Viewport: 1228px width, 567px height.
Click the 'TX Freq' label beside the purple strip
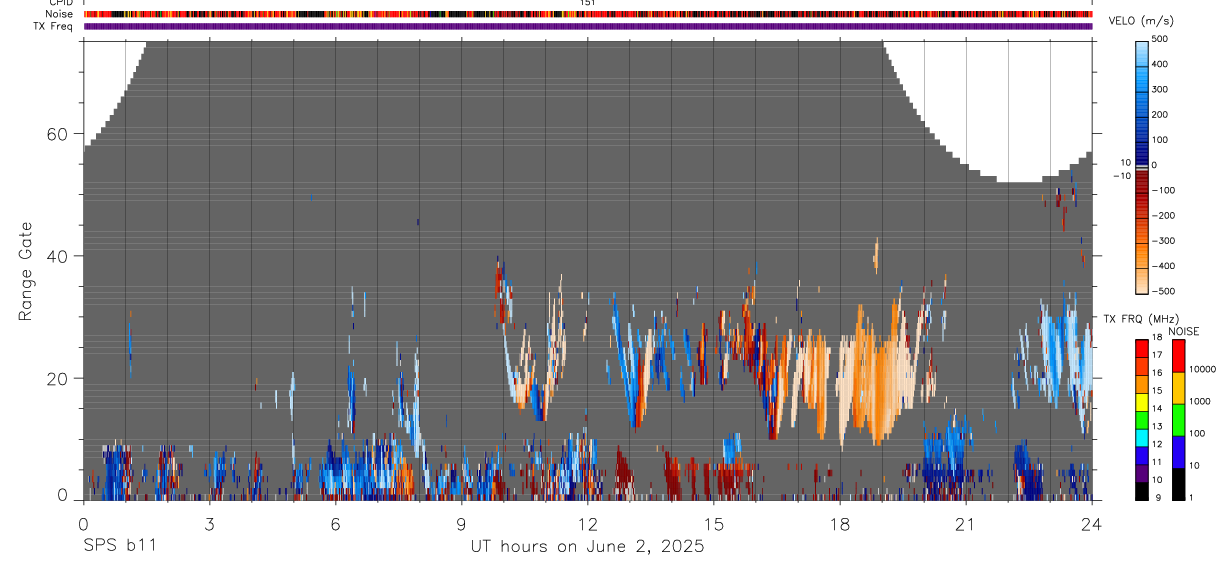(54, 26)
